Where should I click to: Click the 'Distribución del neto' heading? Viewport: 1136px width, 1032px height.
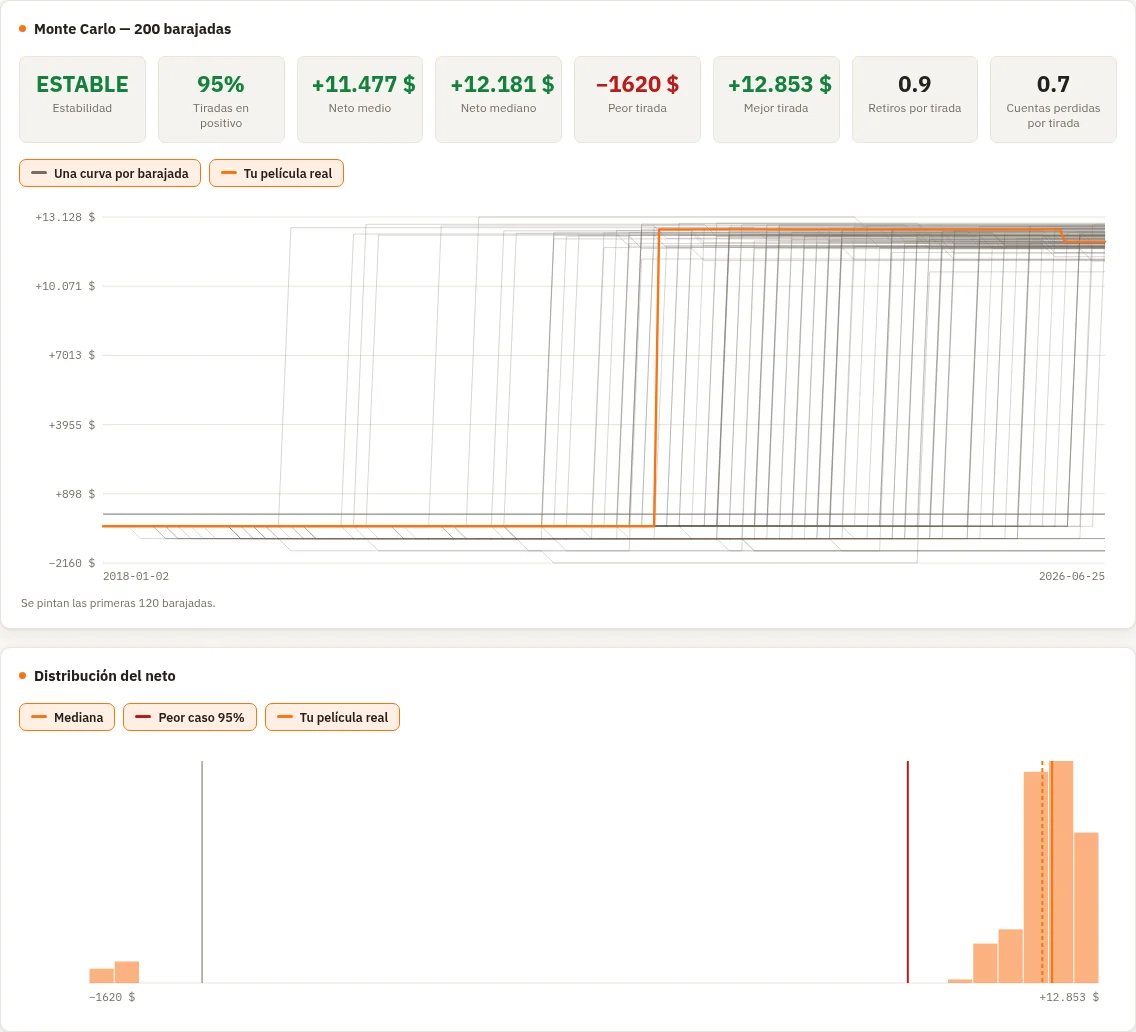tap(105, 676)
